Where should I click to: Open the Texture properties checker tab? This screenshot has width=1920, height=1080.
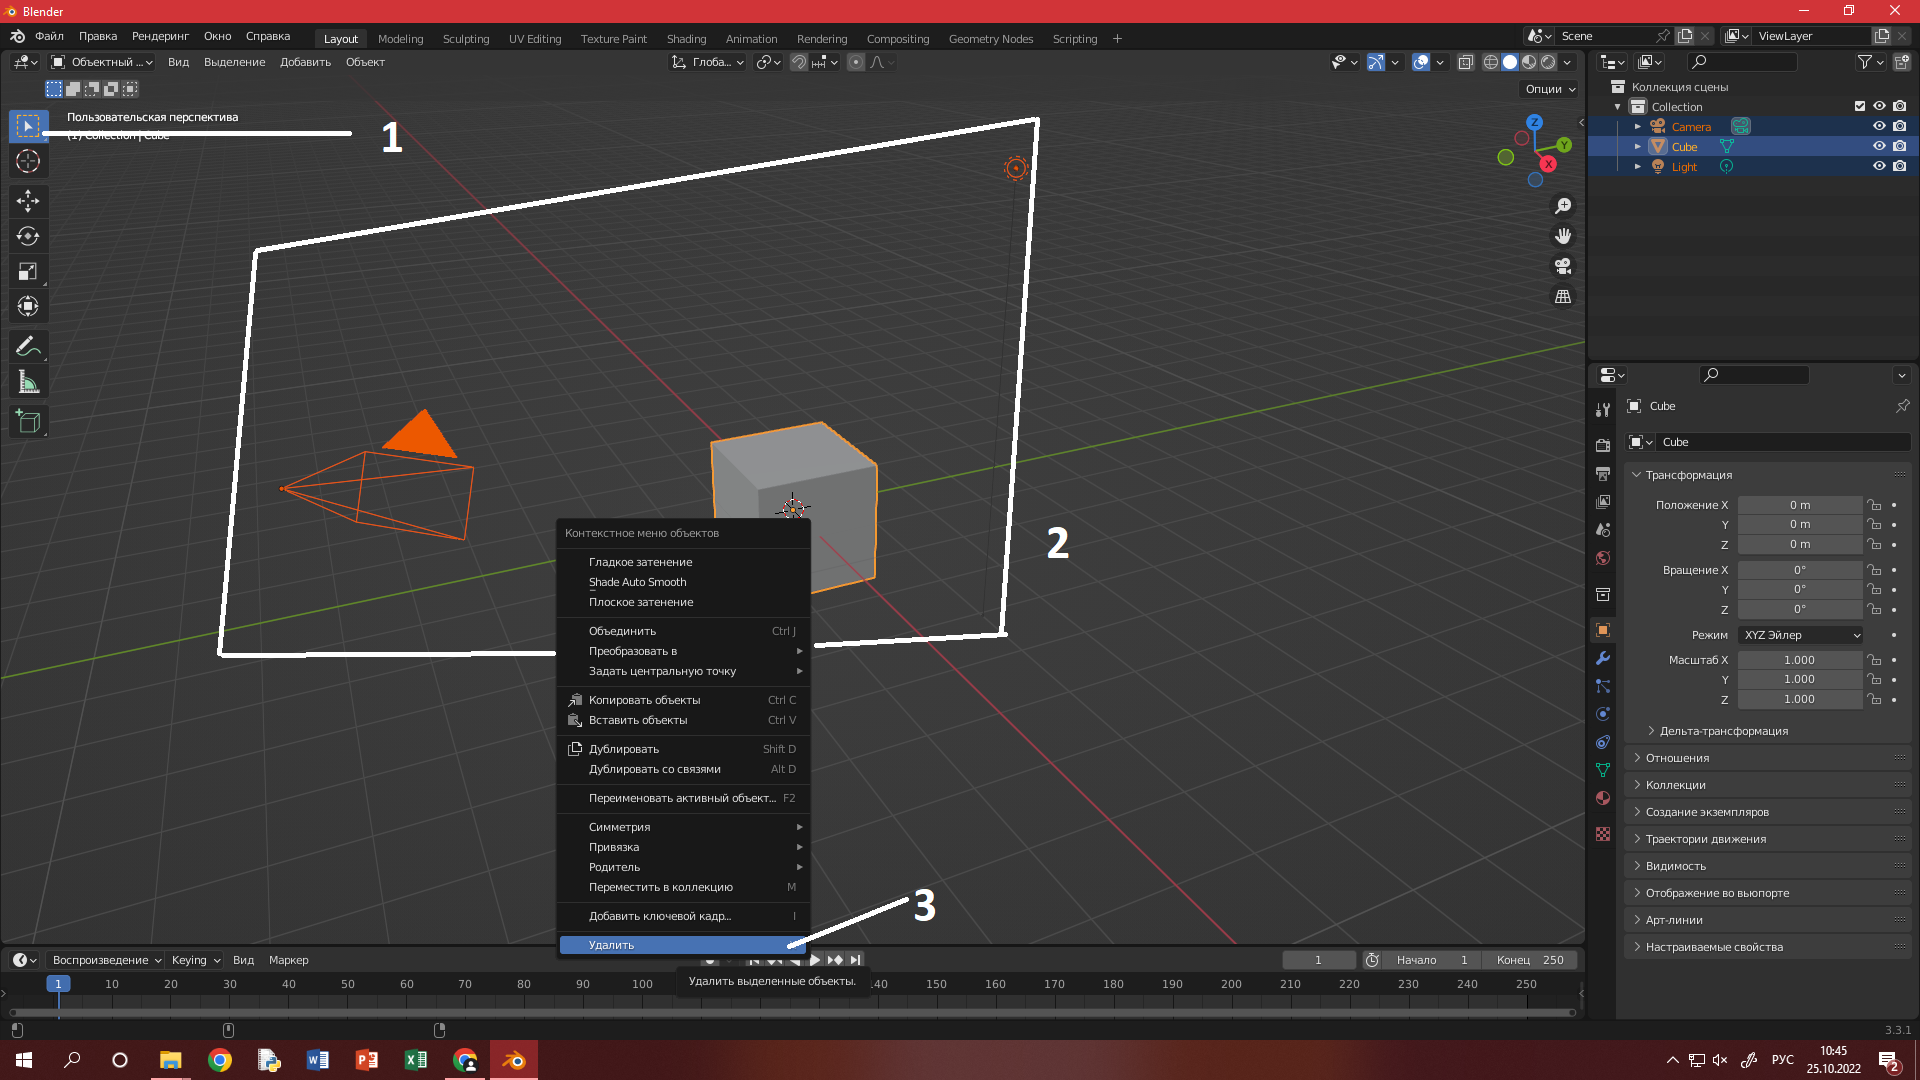[1603, 834]
